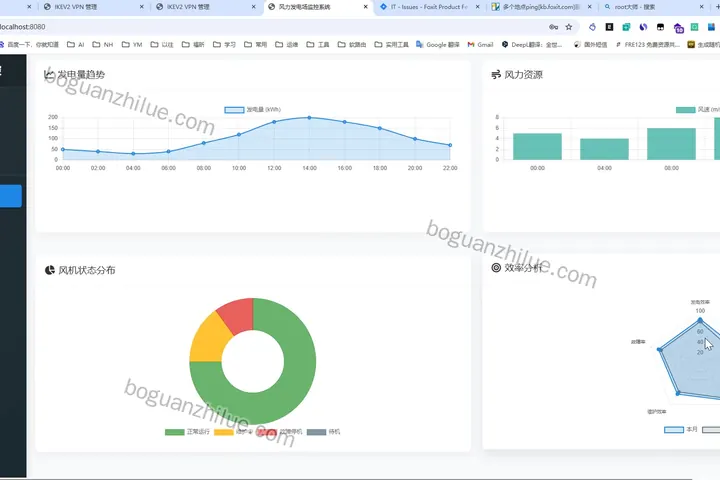Expand the 学习 bookmark folder
This screenshot has width=720, height=480.
224,45
